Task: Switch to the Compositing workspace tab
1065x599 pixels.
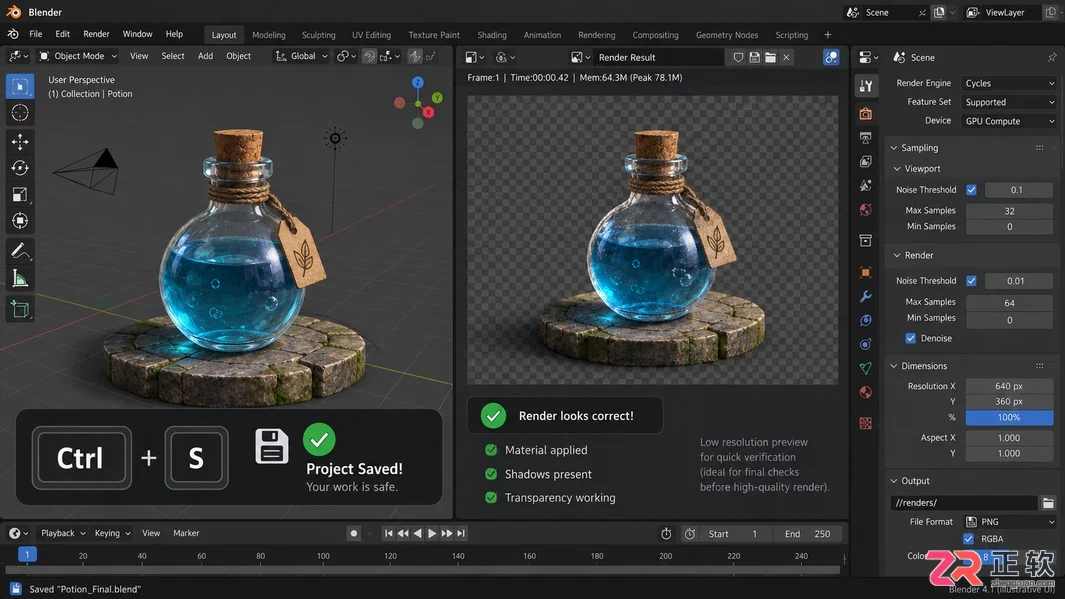Action: [x=655, y=35]
